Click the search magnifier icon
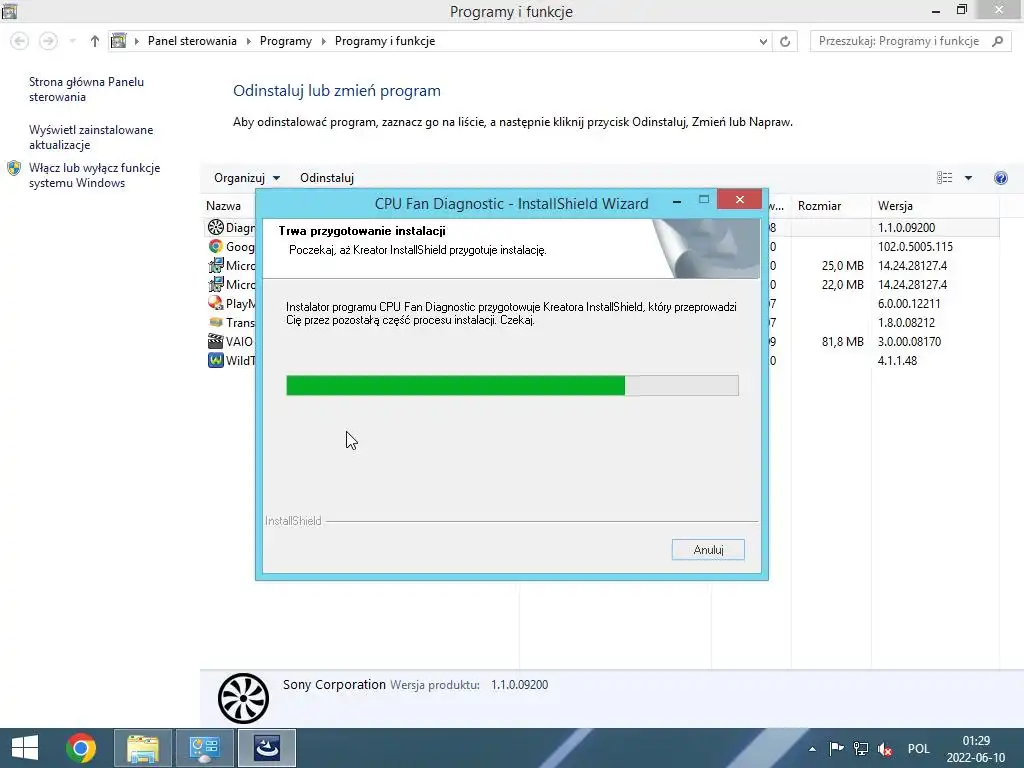This screenshot has height=768, width=1024. tap(997, 41)
